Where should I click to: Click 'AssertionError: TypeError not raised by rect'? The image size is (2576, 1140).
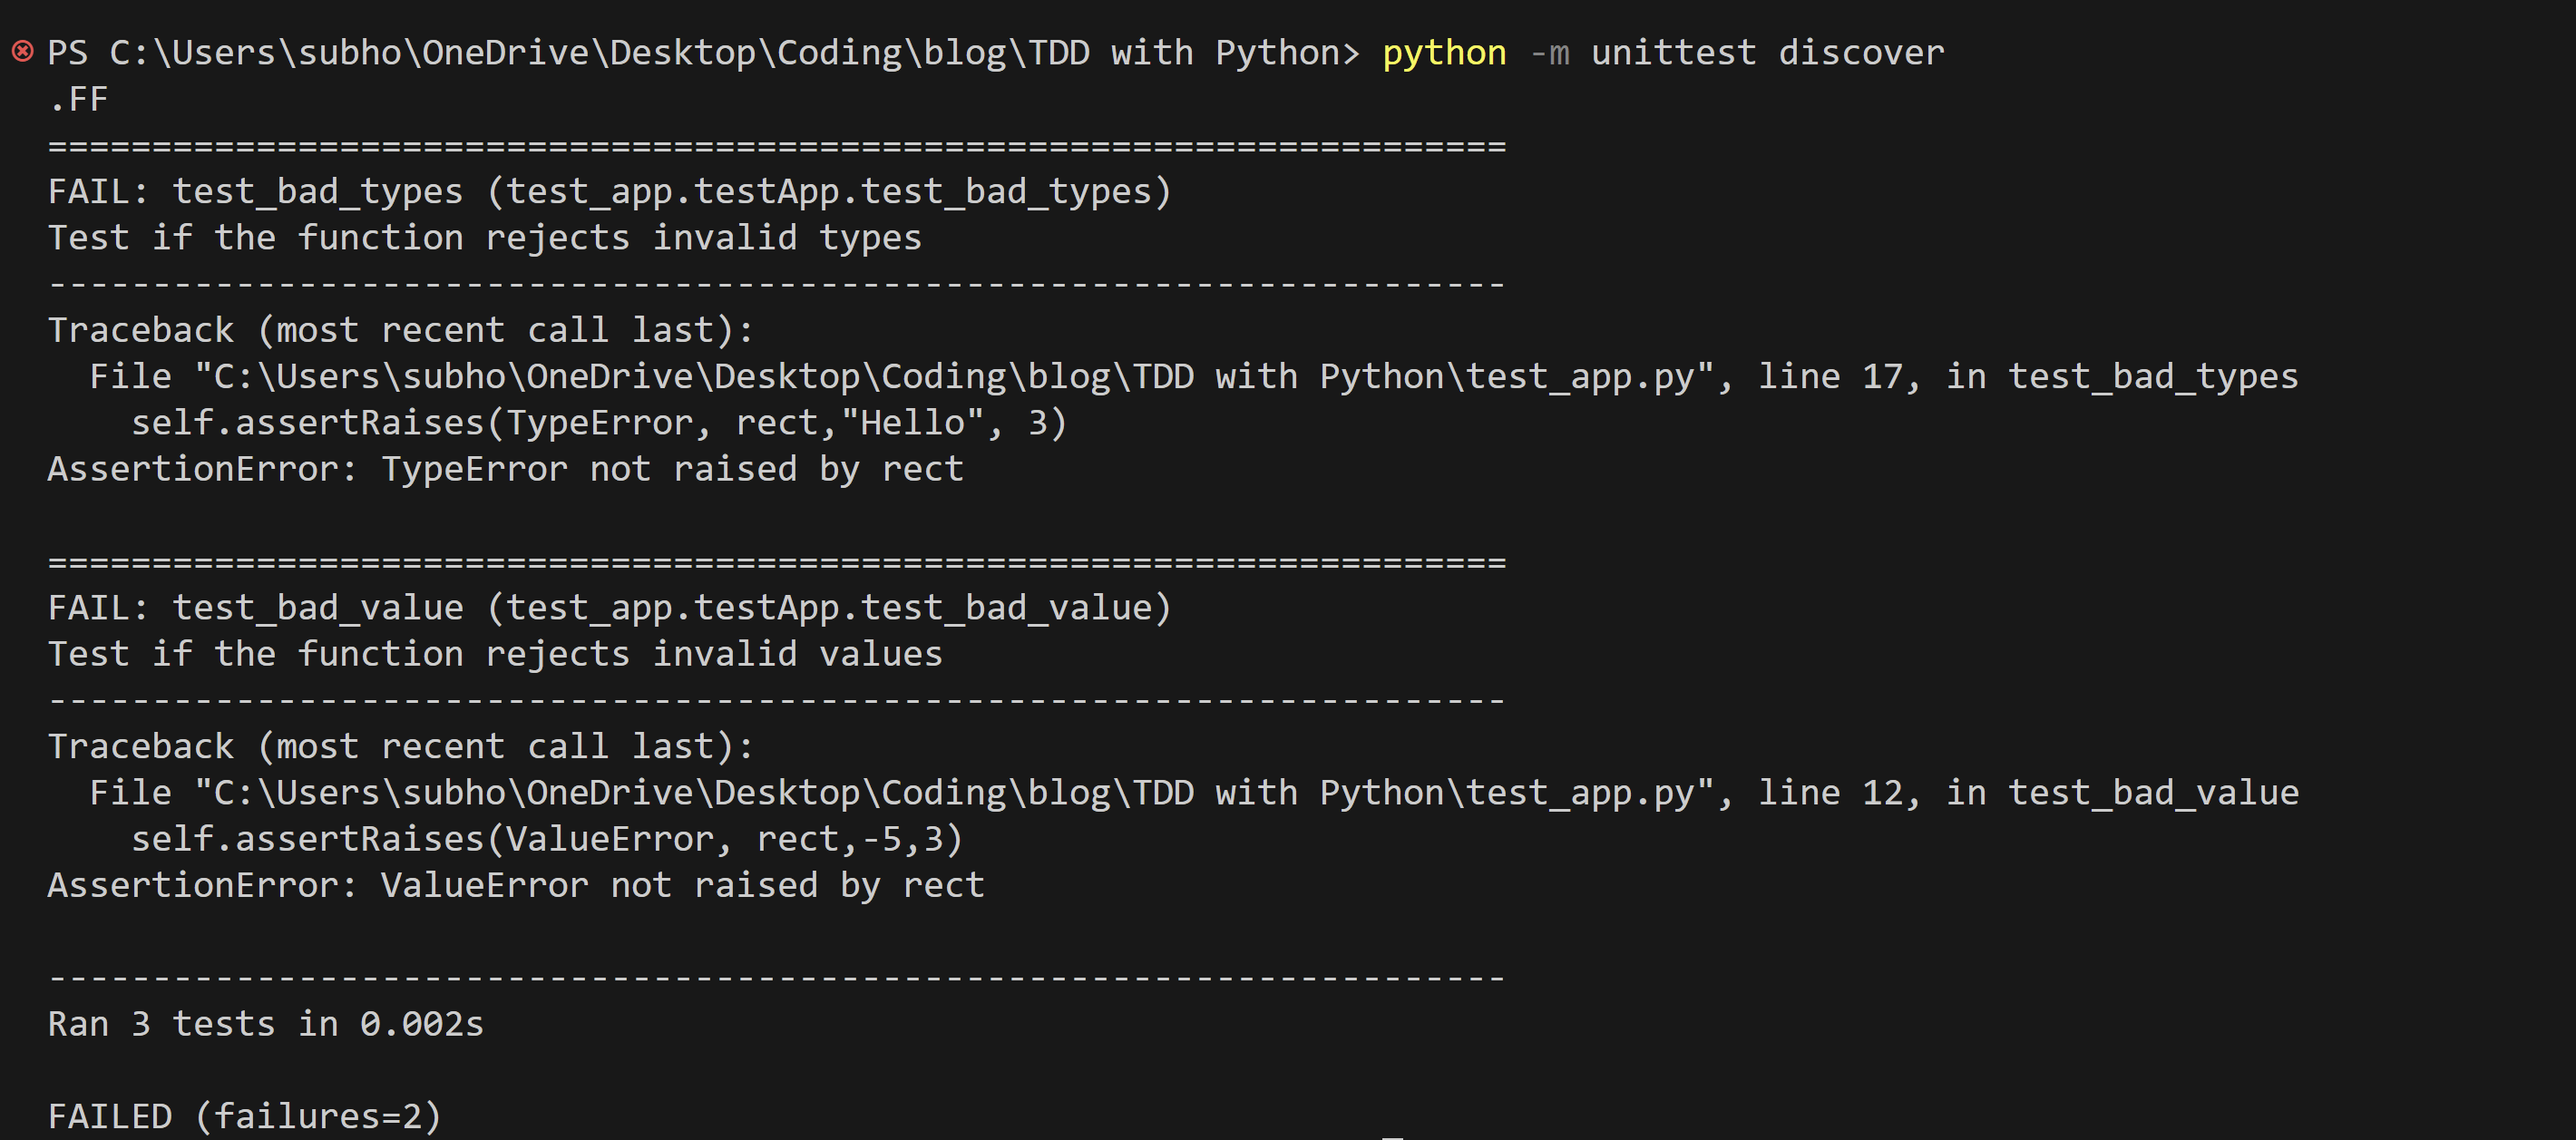pyautogui.click(x=505, y=468)
